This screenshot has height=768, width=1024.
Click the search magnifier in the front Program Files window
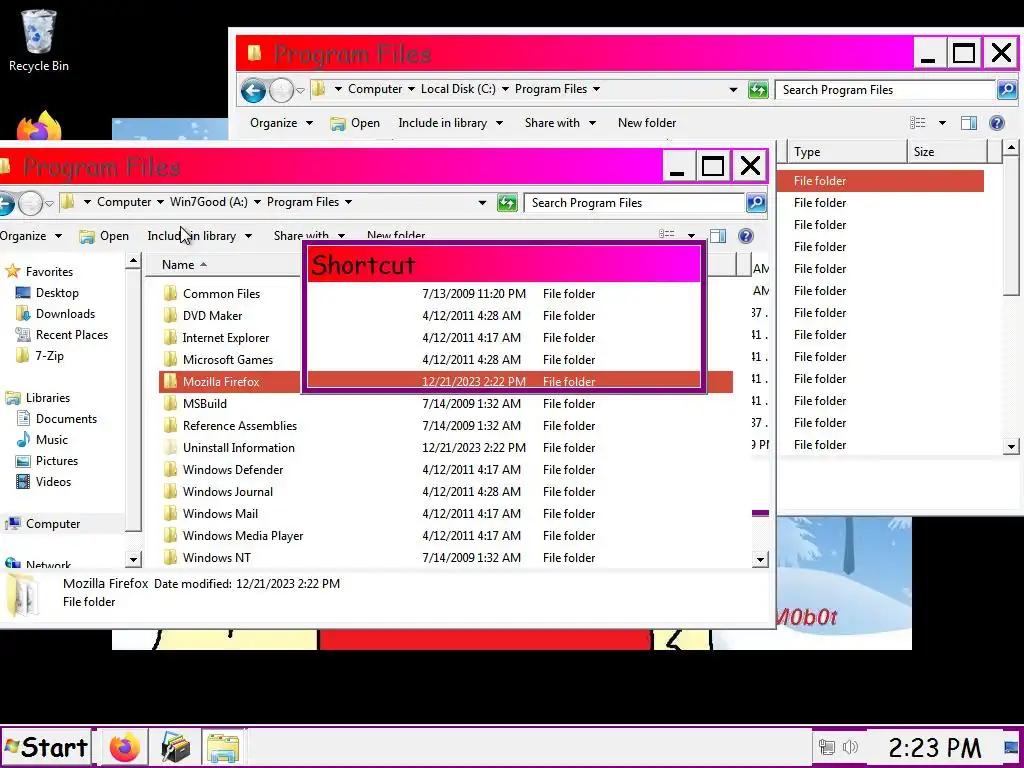pyautogui.click(x=756, y=202)
